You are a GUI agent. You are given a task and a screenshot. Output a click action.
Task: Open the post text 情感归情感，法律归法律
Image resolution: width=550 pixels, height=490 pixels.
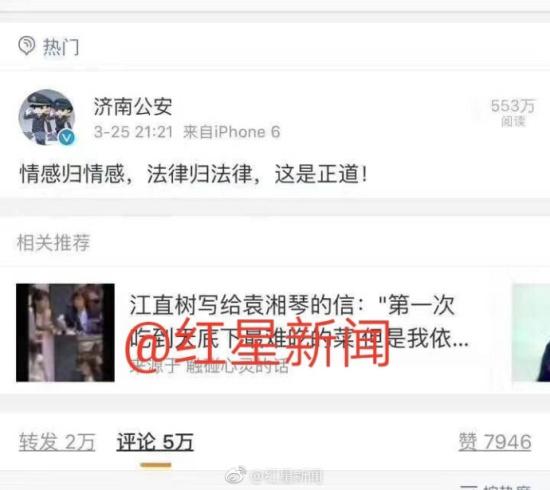coord(194,174)
